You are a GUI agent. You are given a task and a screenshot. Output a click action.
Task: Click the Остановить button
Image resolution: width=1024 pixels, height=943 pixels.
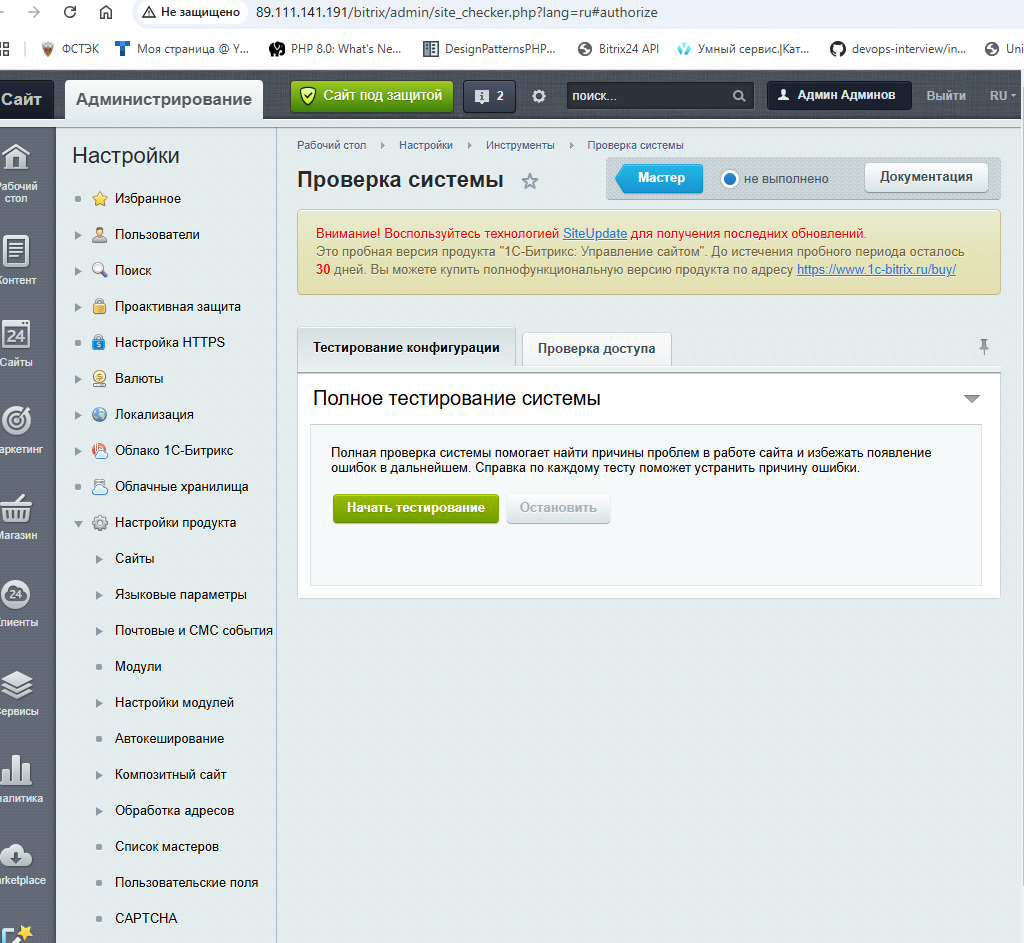(558, 508)
